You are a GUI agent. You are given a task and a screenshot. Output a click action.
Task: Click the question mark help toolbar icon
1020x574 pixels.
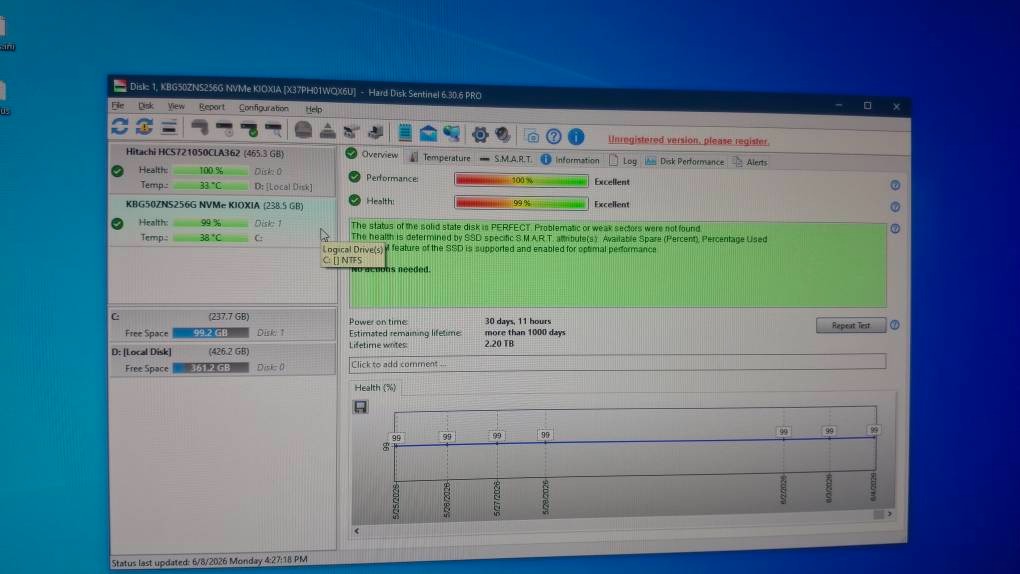tap(554, 136)
